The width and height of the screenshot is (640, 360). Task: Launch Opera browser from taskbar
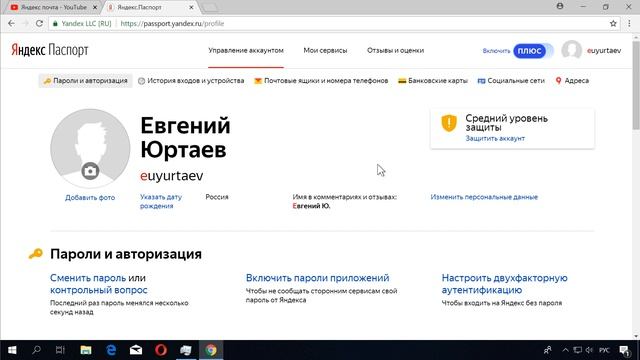click(x=161, y=350)
